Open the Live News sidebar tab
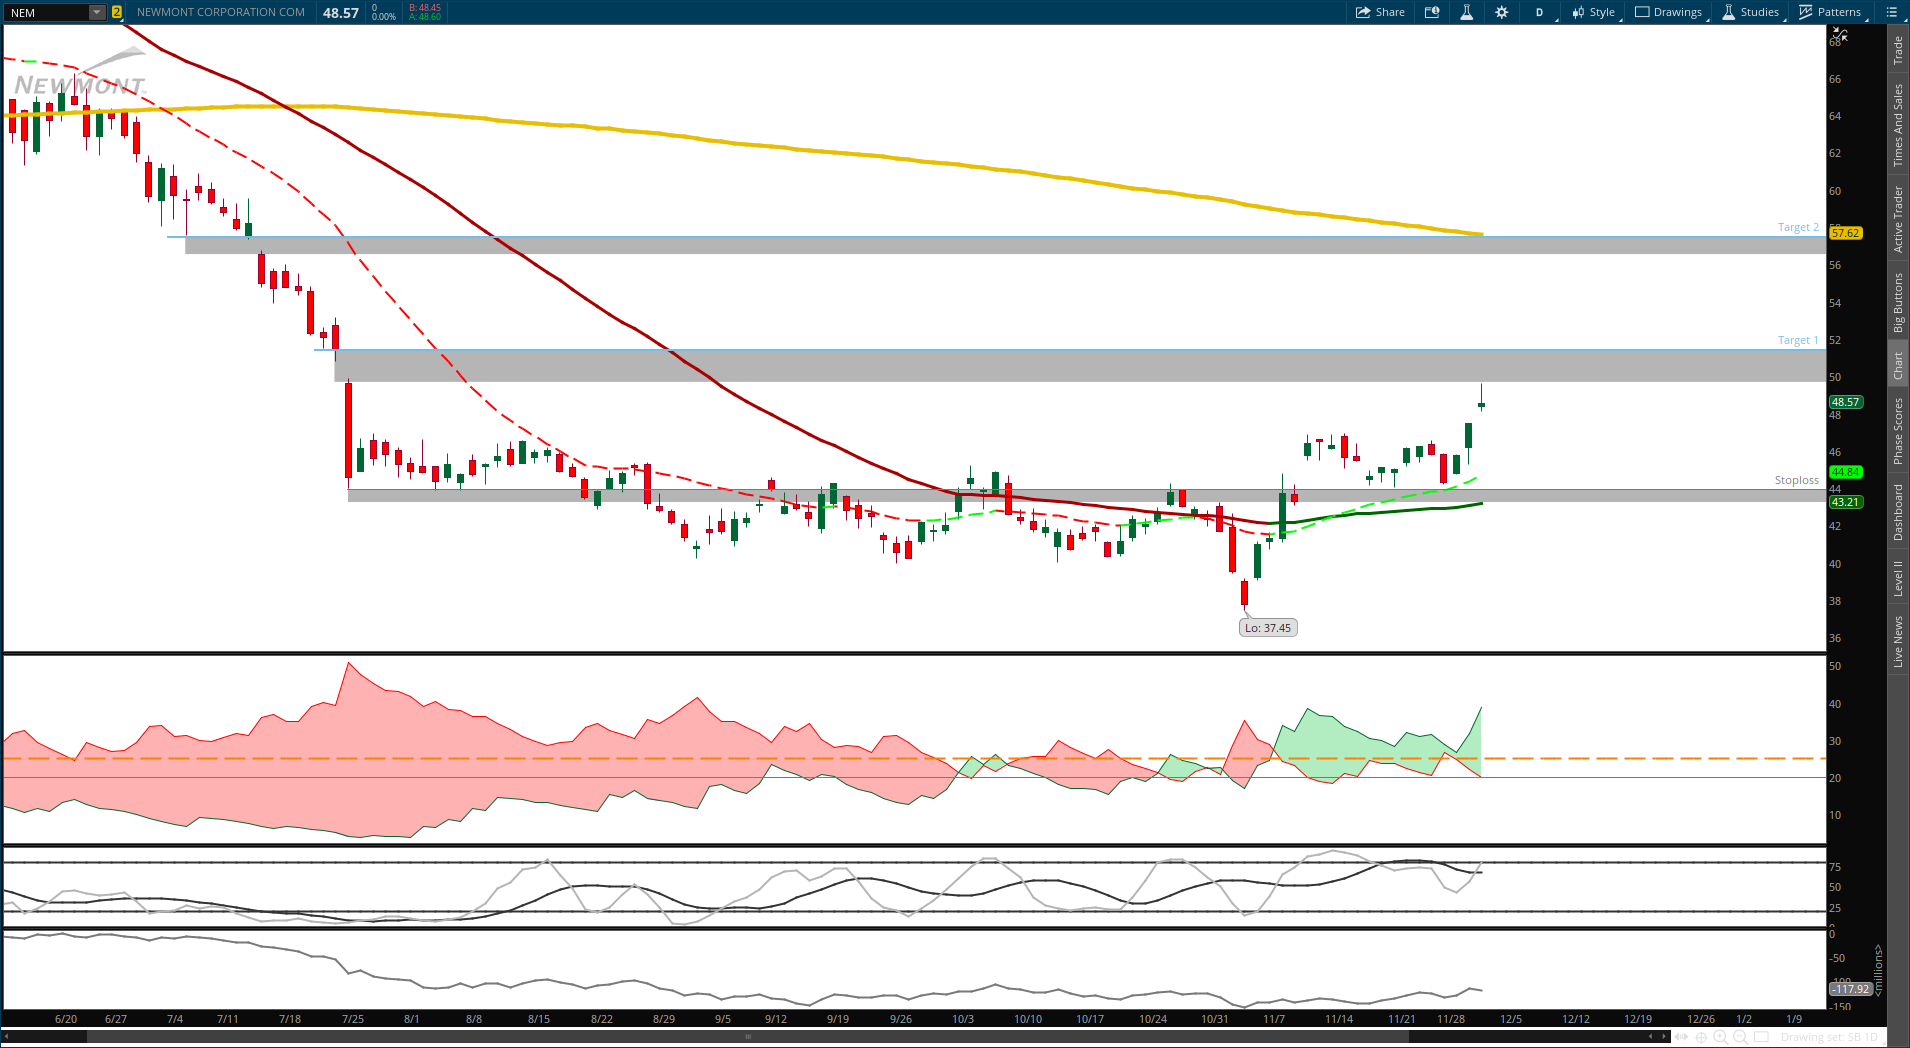This screenshot has width=1910, height=1048. tap(1898, 641)
